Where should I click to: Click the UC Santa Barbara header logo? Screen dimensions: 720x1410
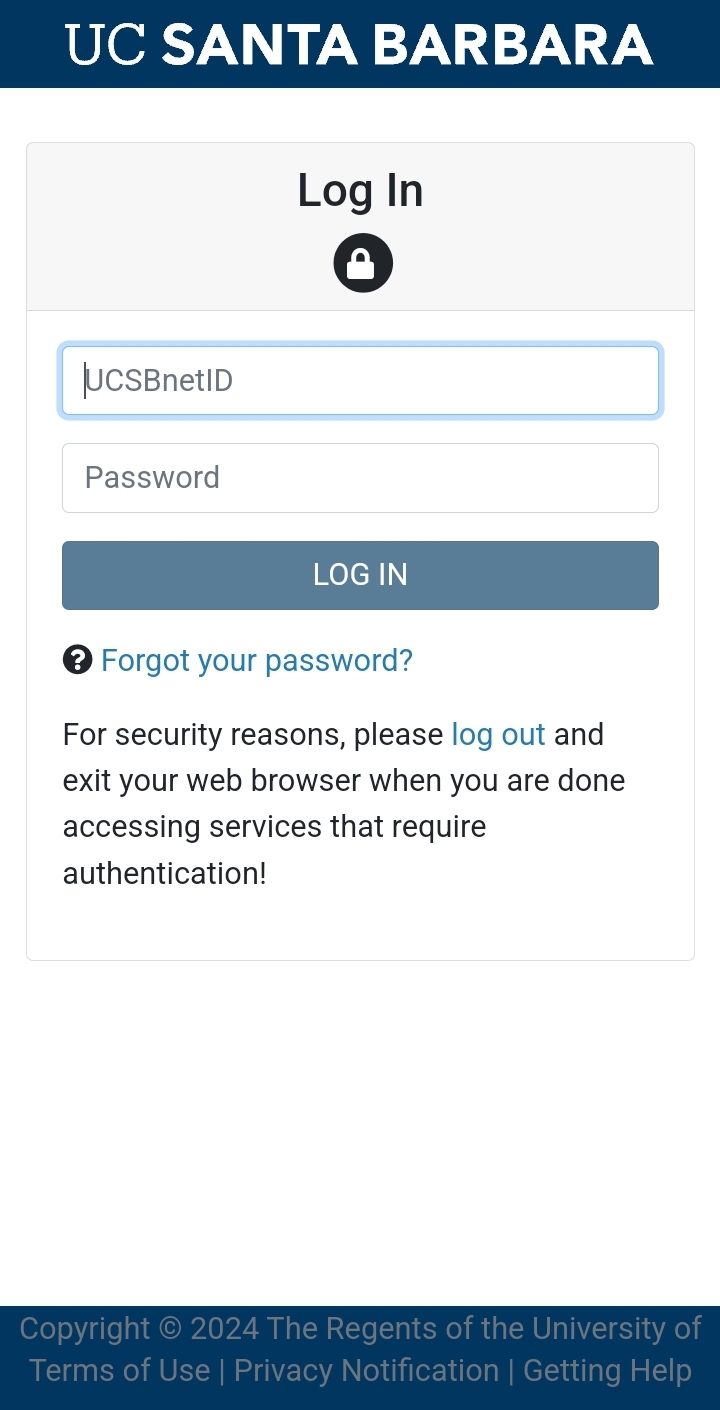point(360,43)
